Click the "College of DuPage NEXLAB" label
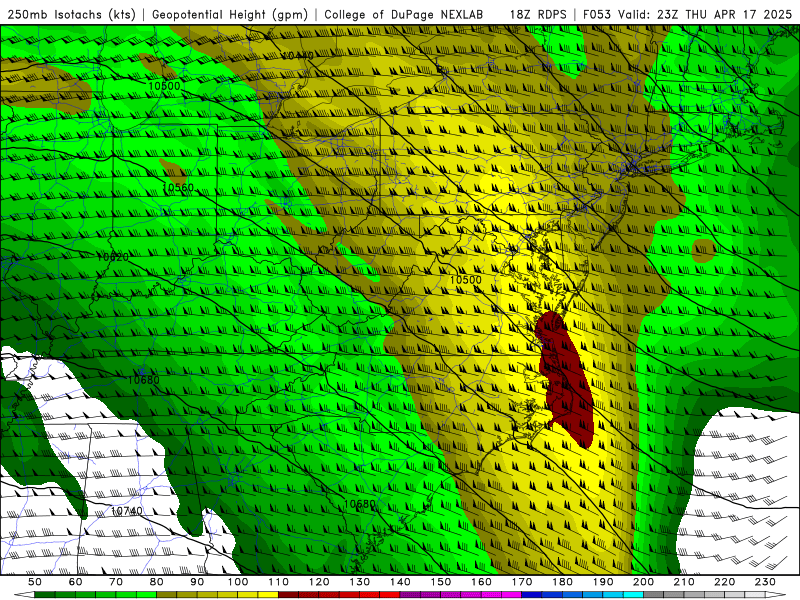This screenshot has height=600, width=800. [404, 14]
